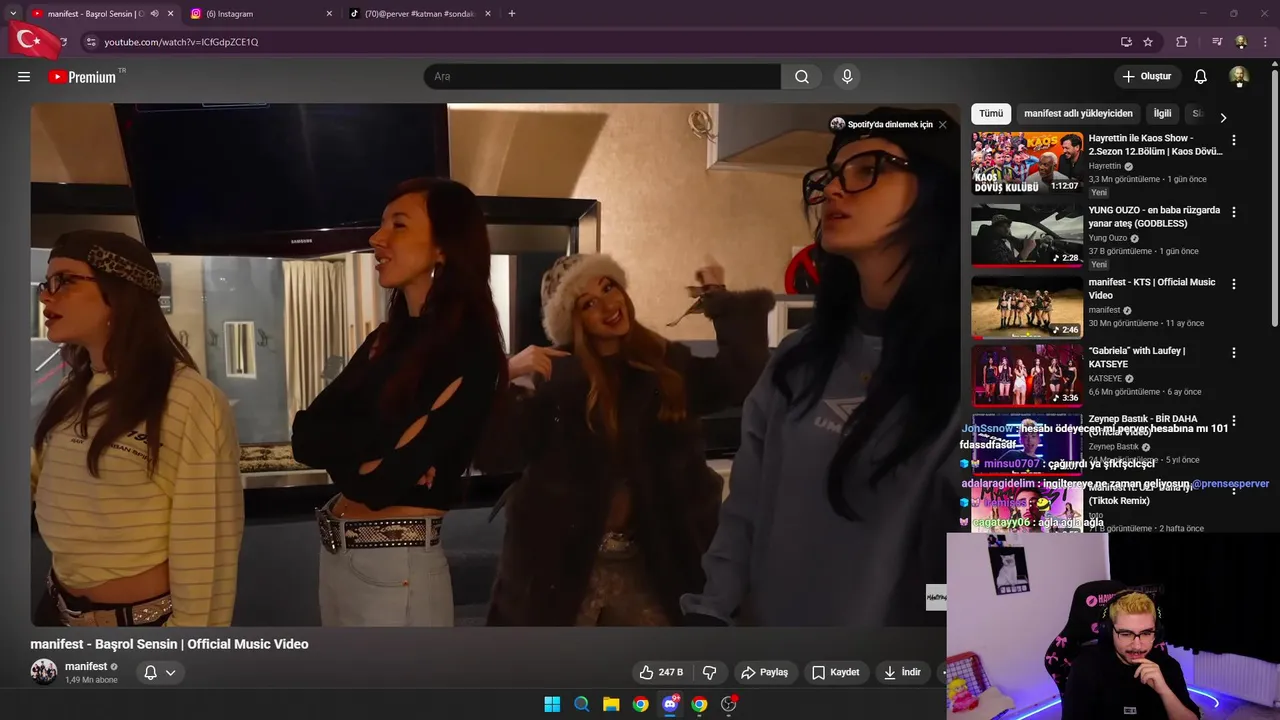Open options for Gabriela with Laufey video

point(1234,353)
